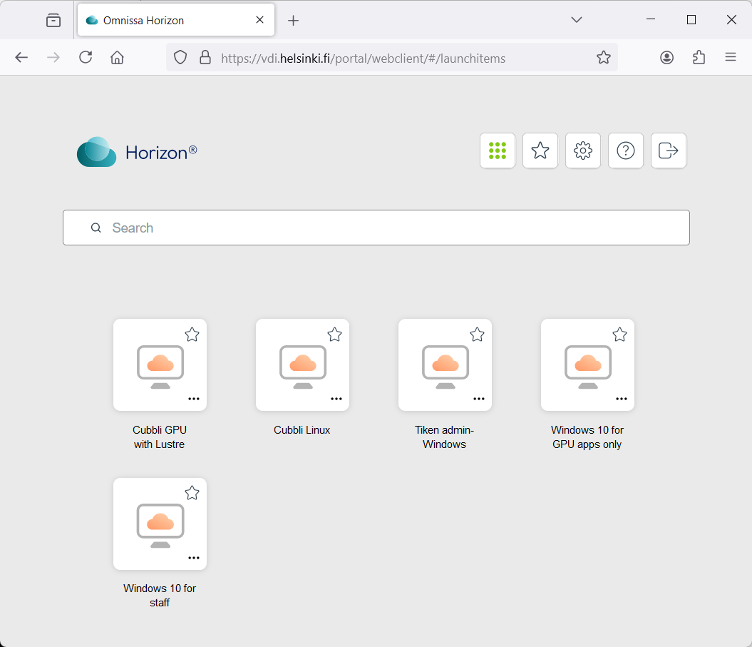Open Horizon settings gear
The image size is (755, 650).
click(585, 151)
